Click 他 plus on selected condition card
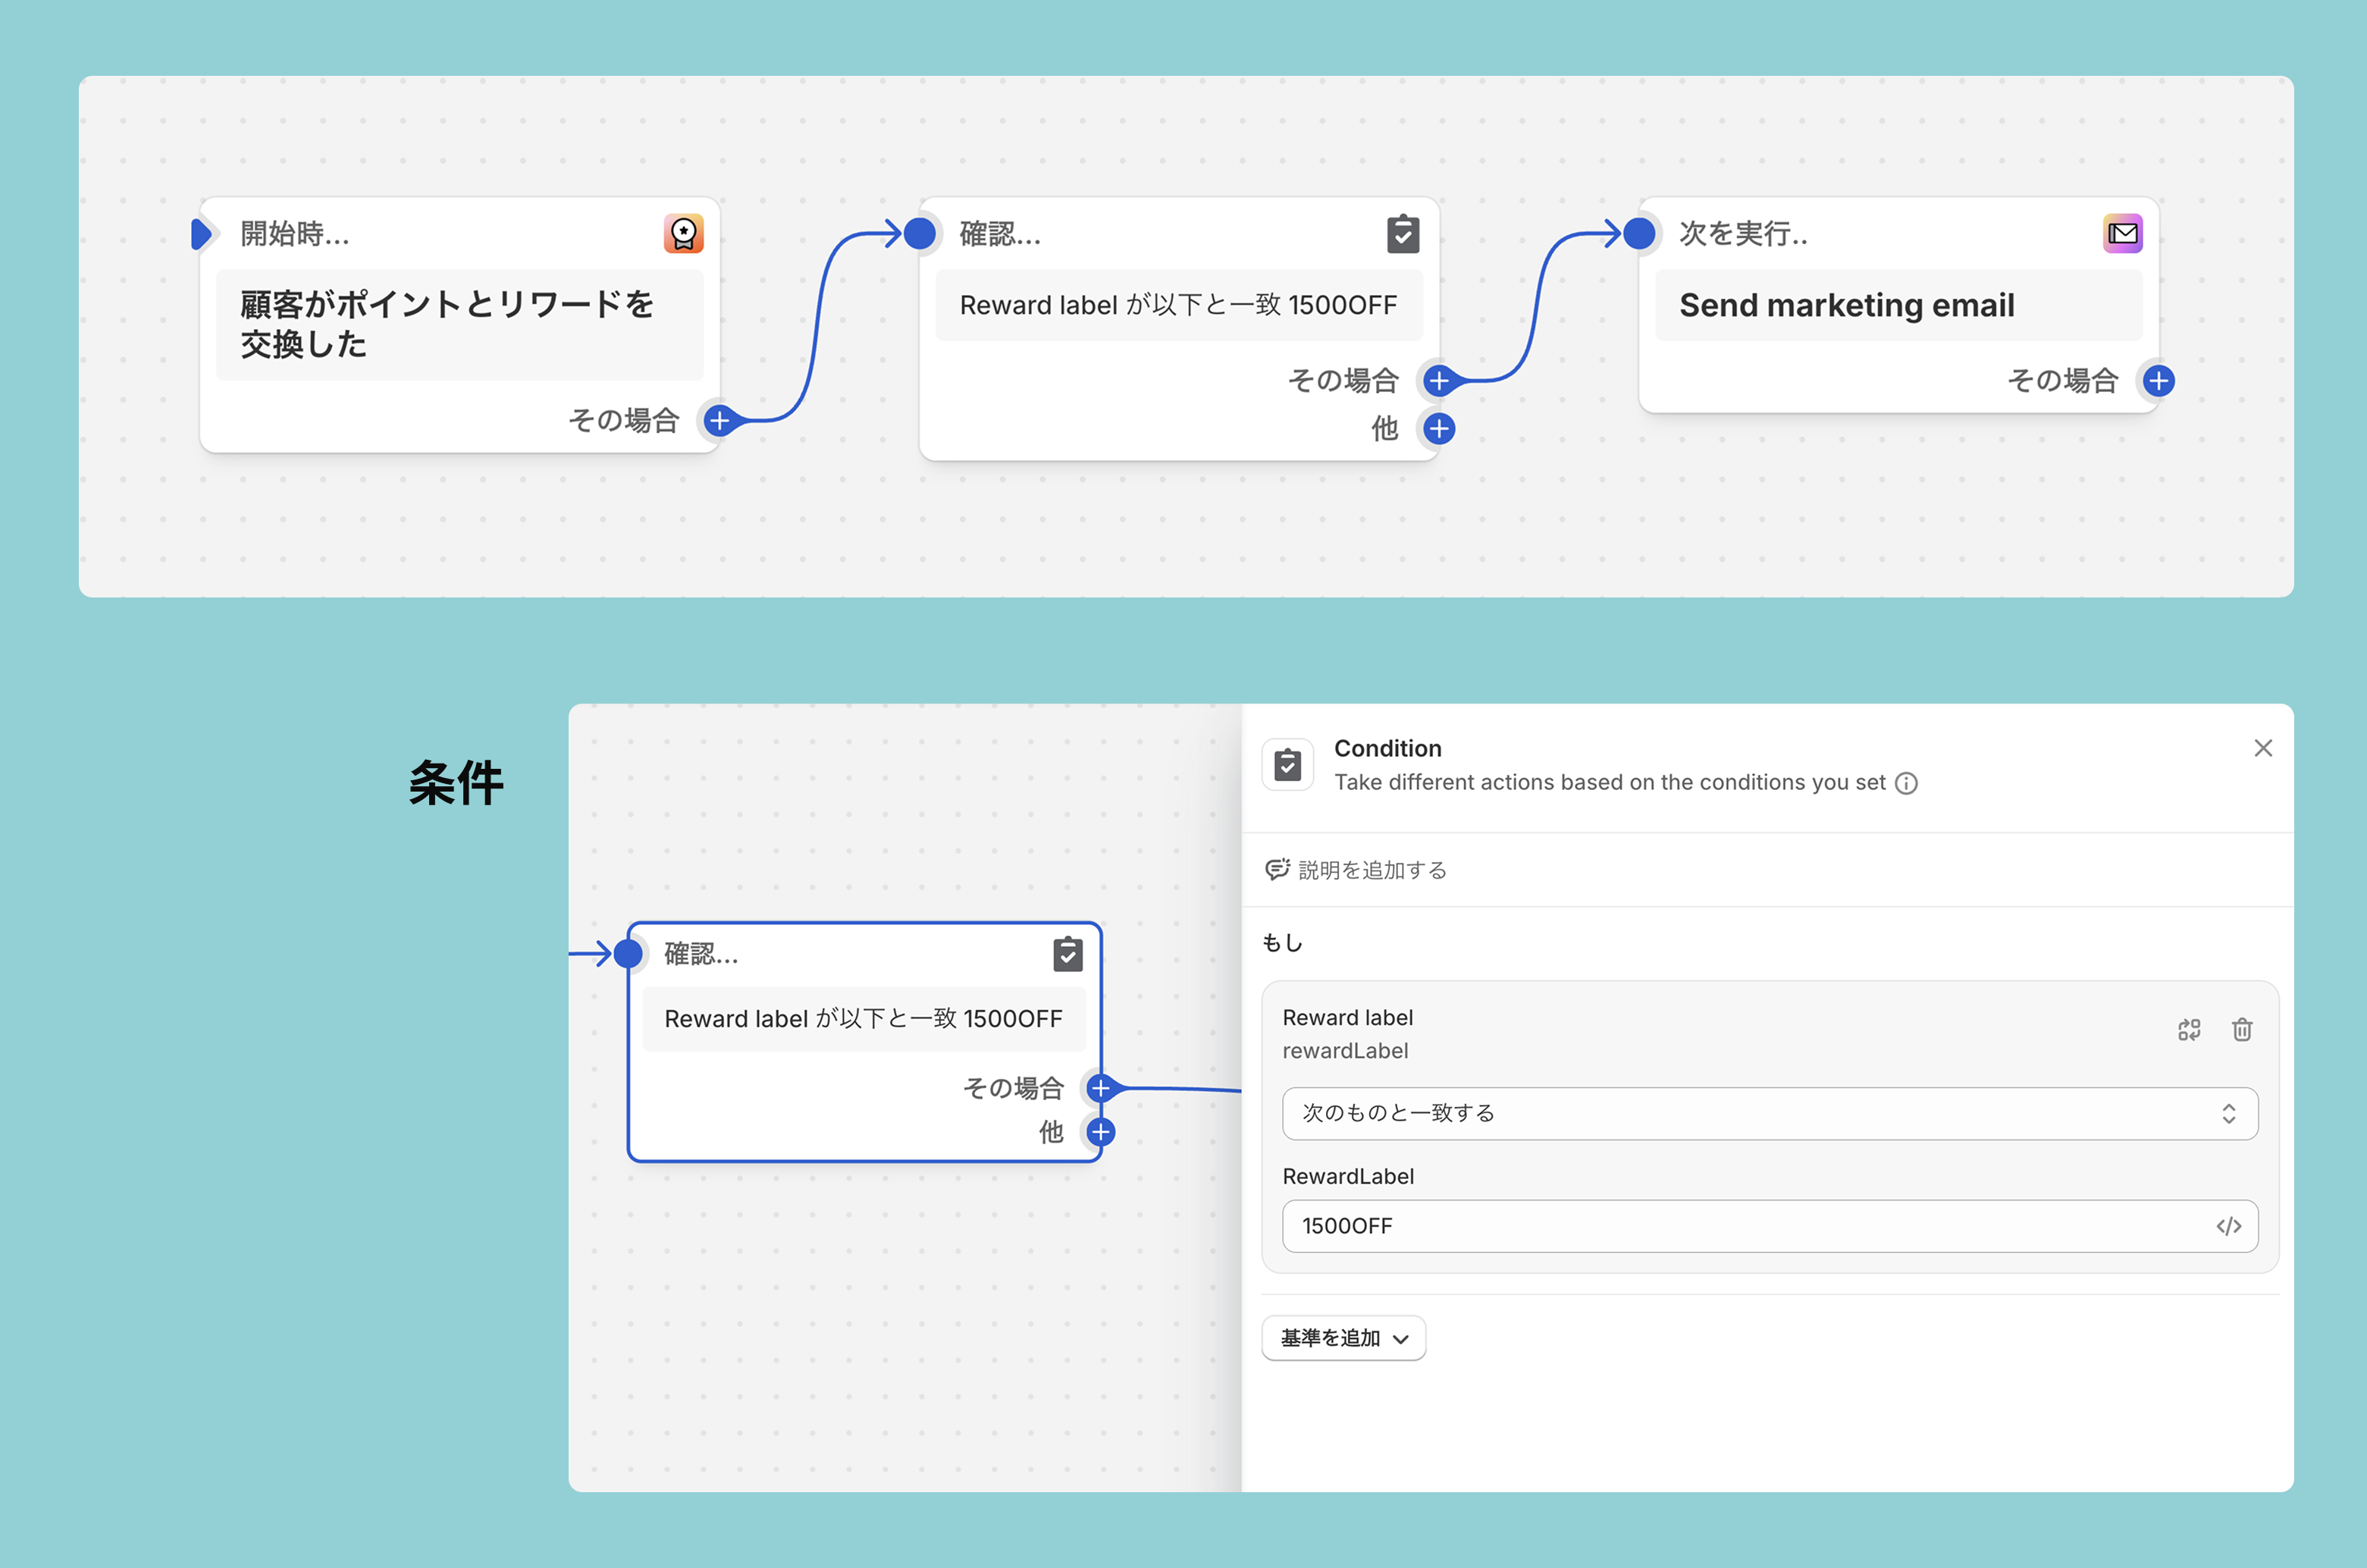This screenshot has width=2367, height=1568. (x=1100, y=1132)
